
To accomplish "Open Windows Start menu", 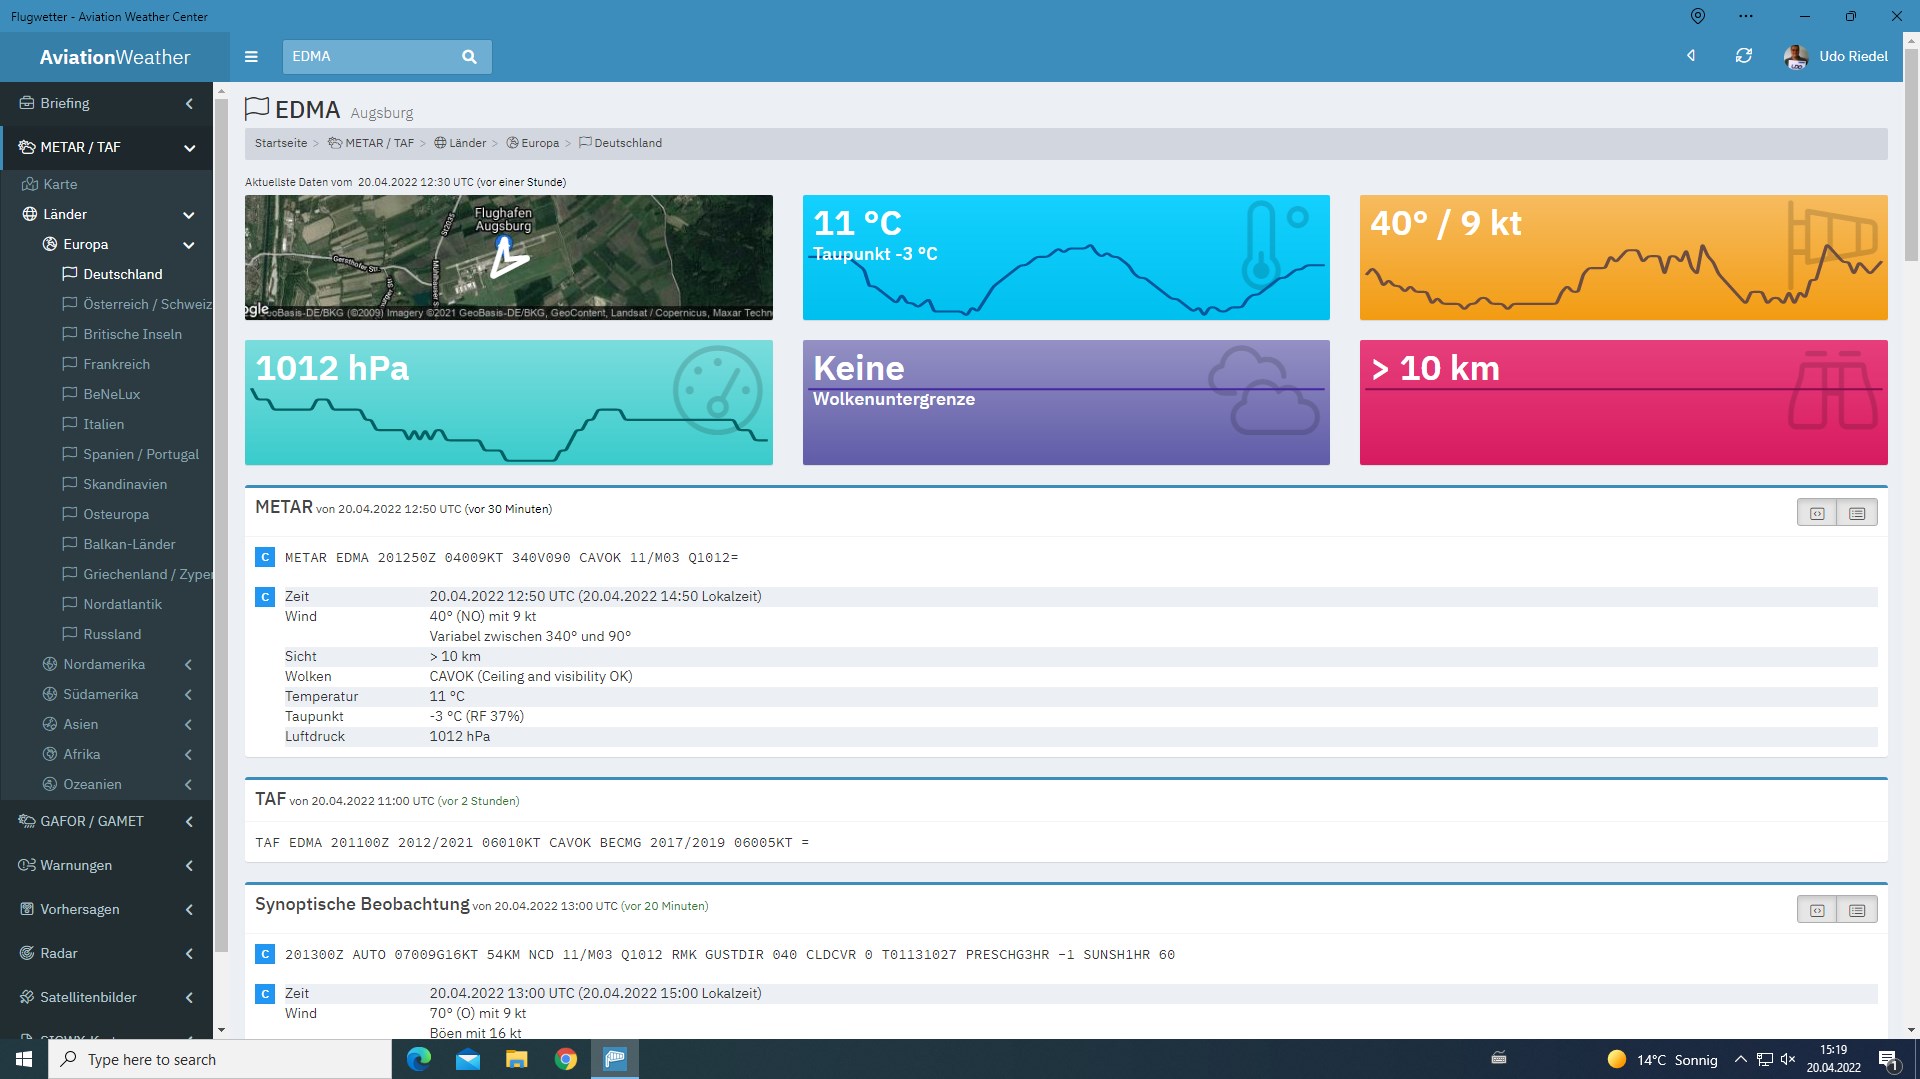I will tap(24, 1059).
